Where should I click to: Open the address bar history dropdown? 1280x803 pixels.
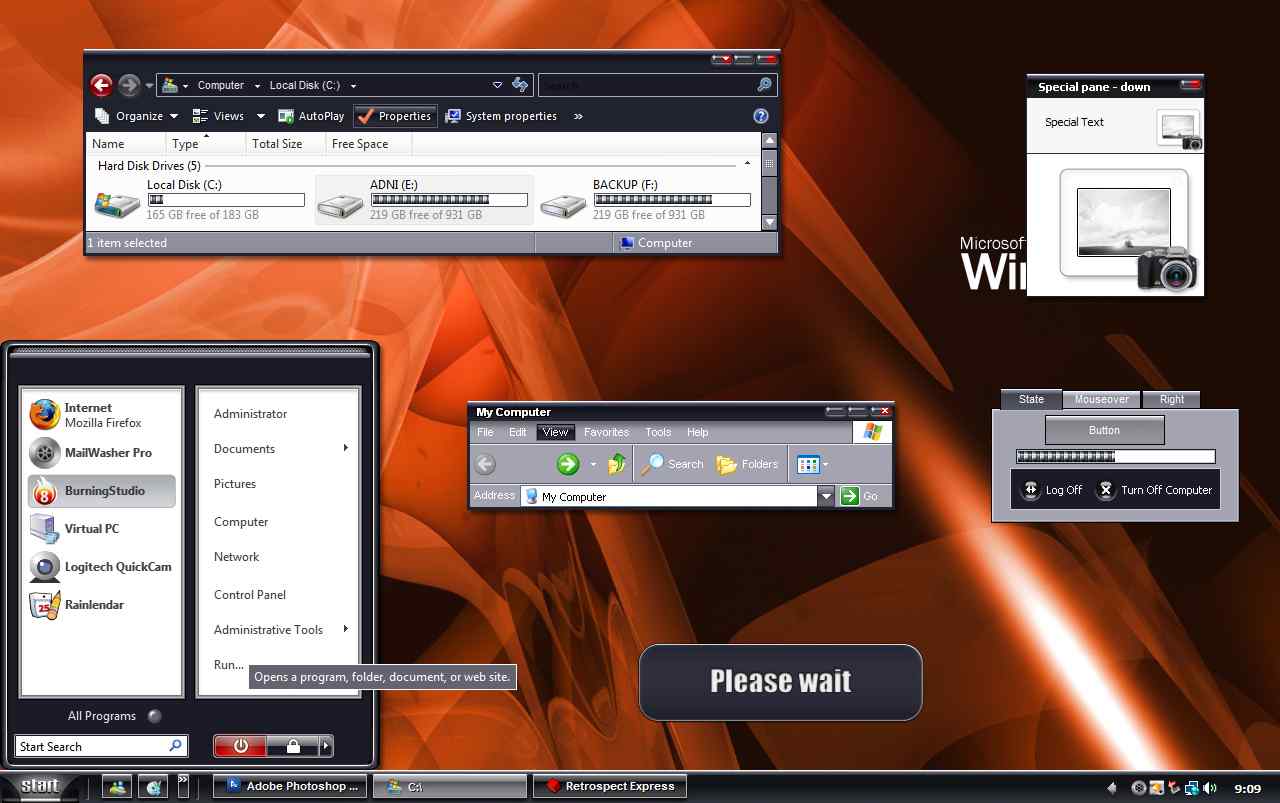click(497, 85)
